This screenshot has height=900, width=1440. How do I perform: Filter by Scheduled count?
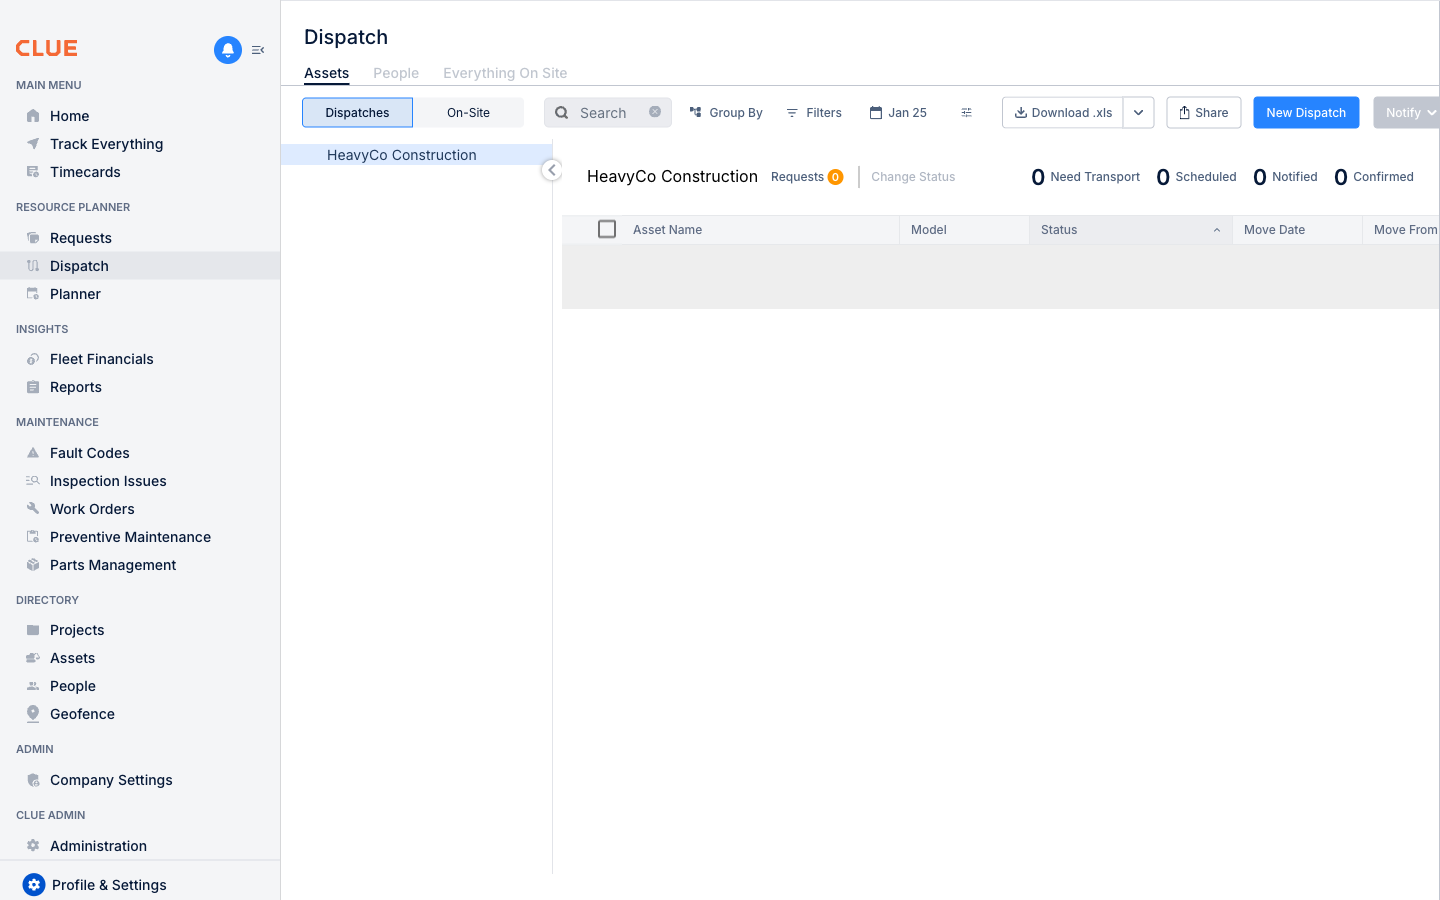pos(1196,177)
